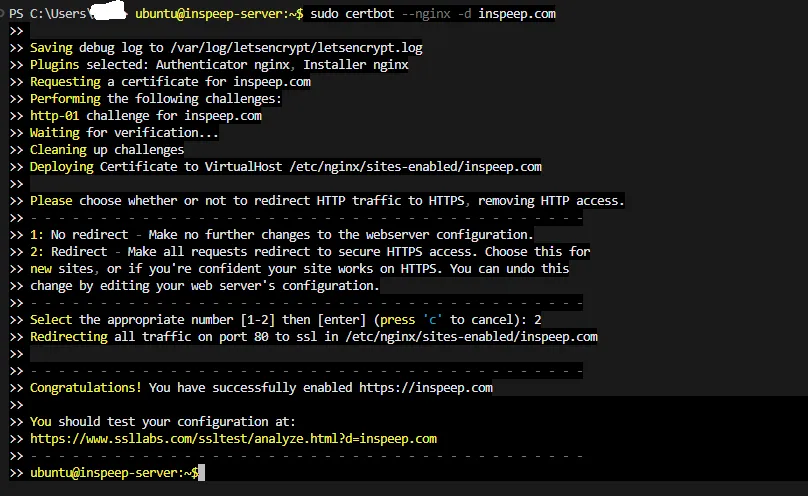
Task: Click the 'Waiting for verification...' line
Action: click(124, 133)
